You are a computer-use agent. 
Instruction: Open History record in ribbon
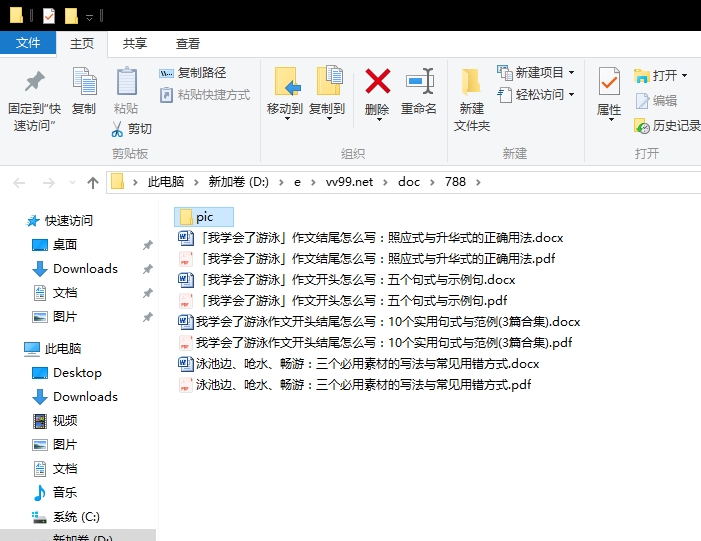[667, 126]
